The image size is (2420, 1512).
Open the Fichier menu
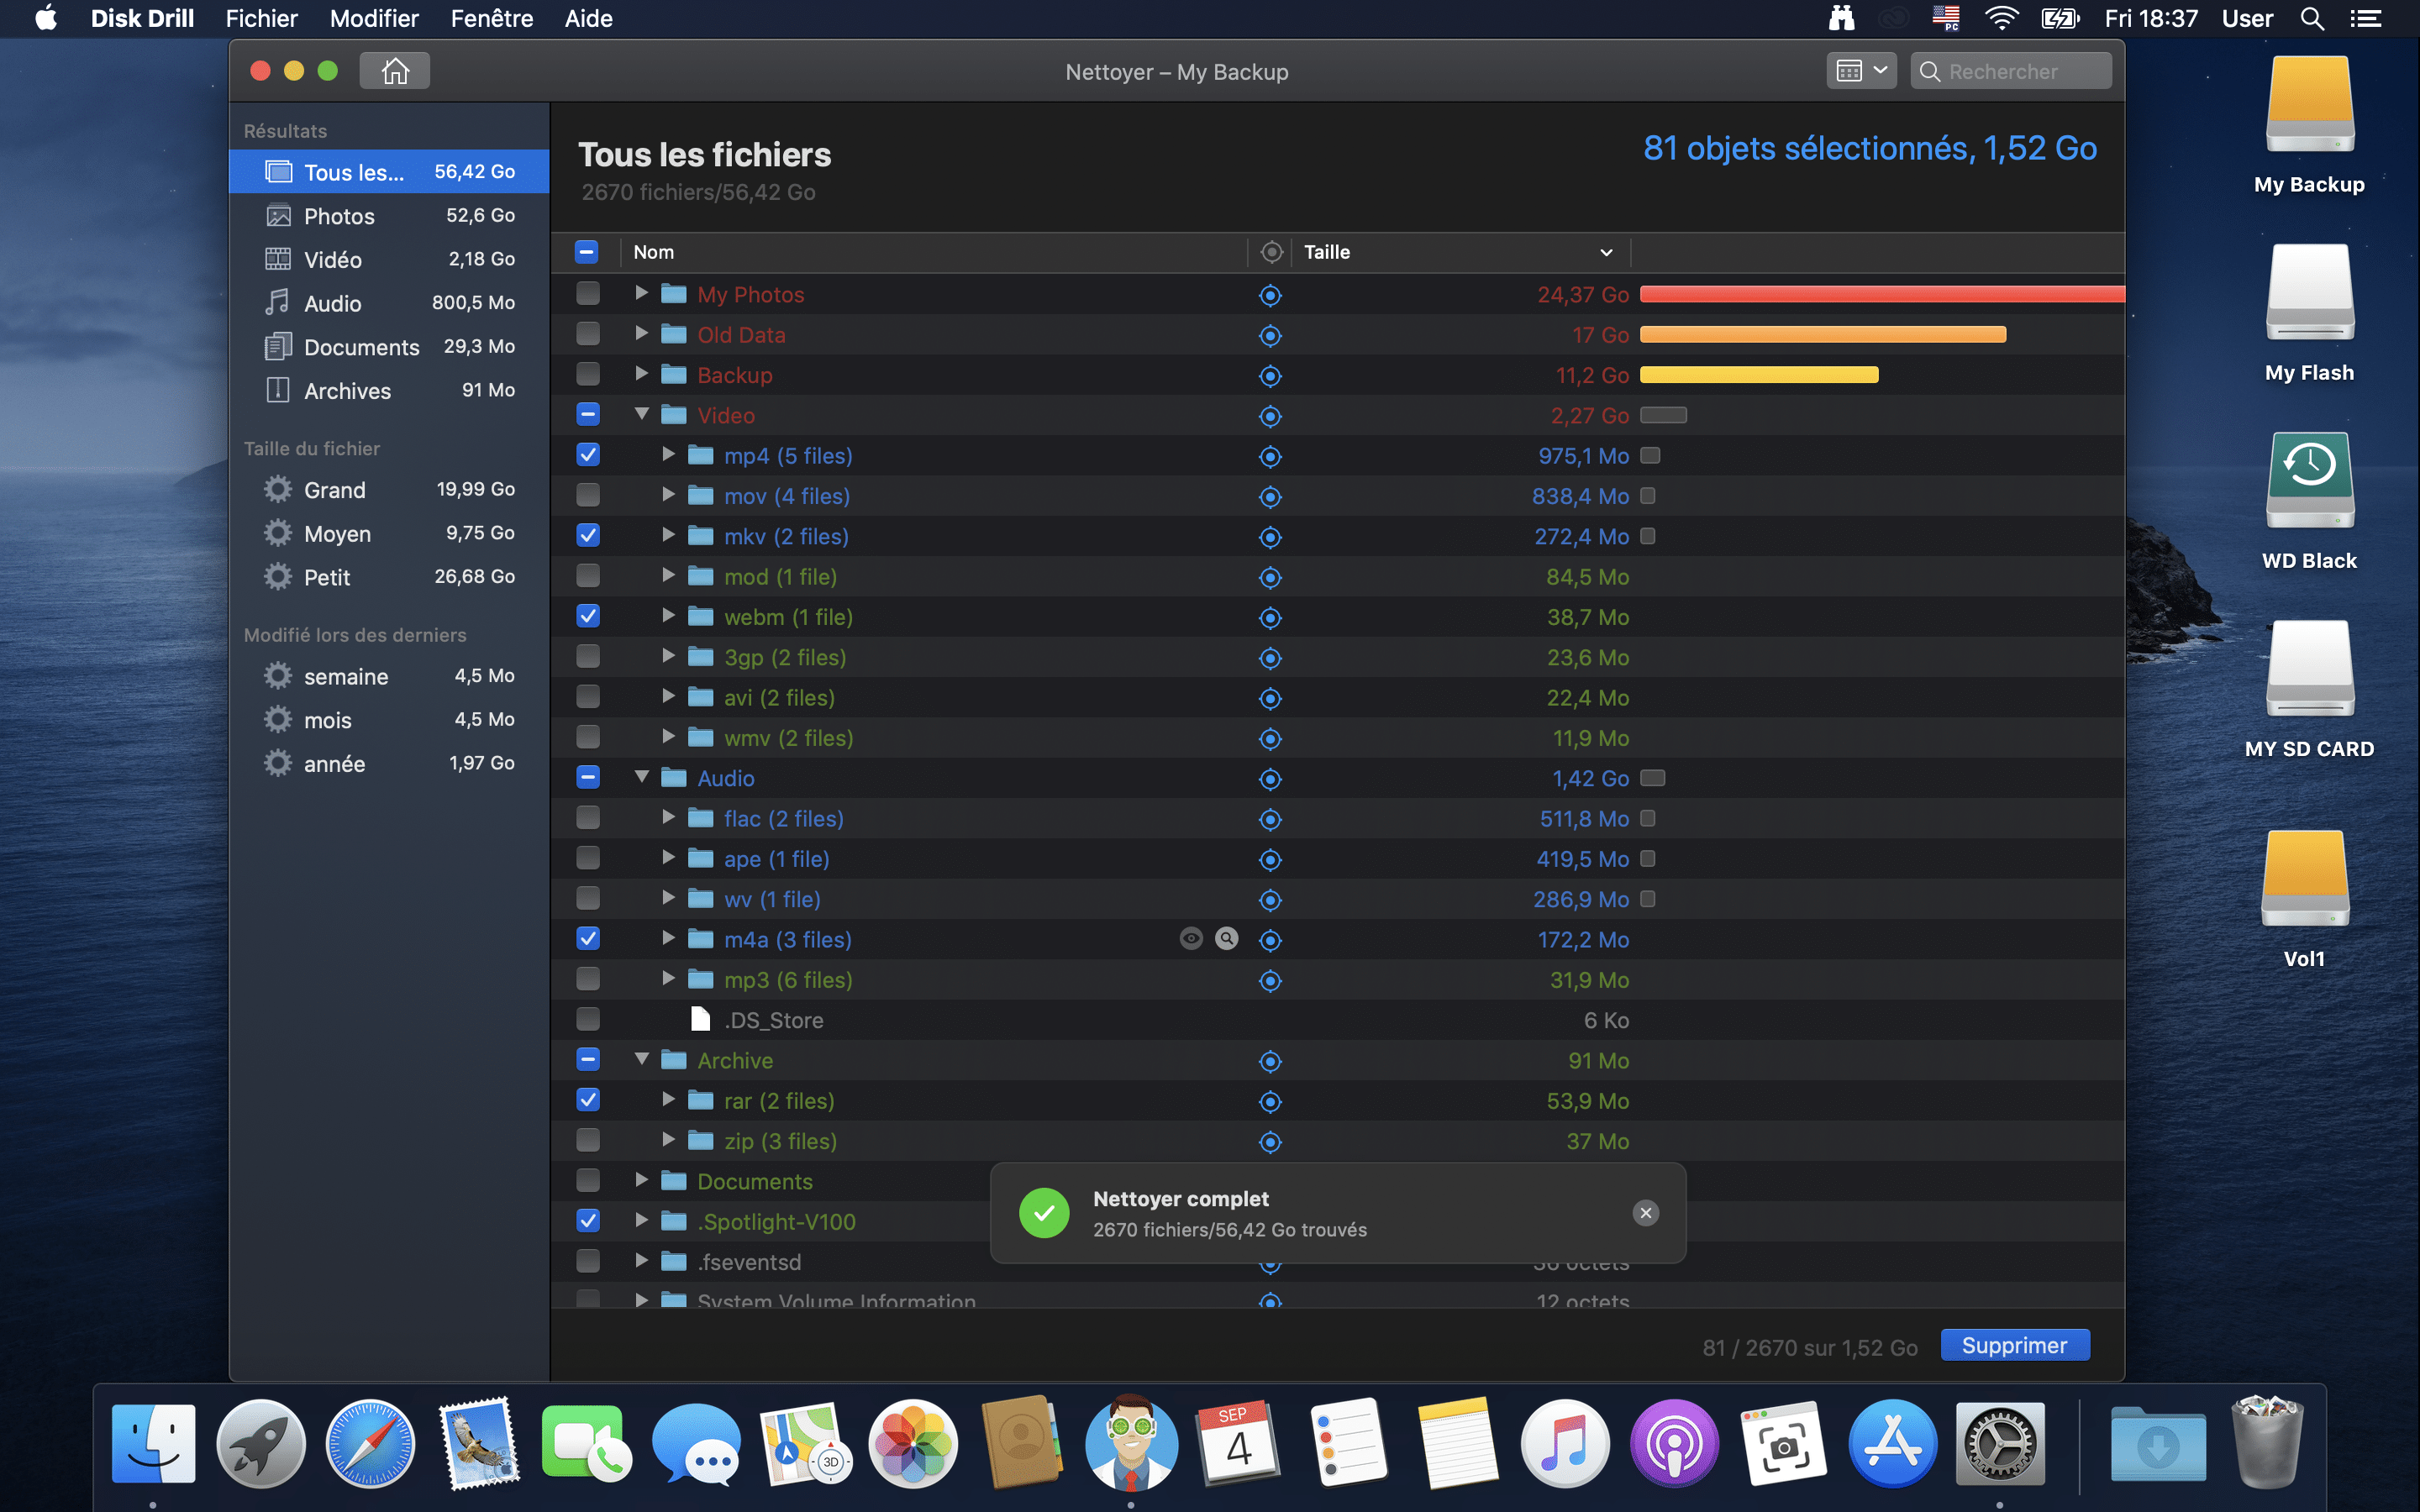(261, 18)
